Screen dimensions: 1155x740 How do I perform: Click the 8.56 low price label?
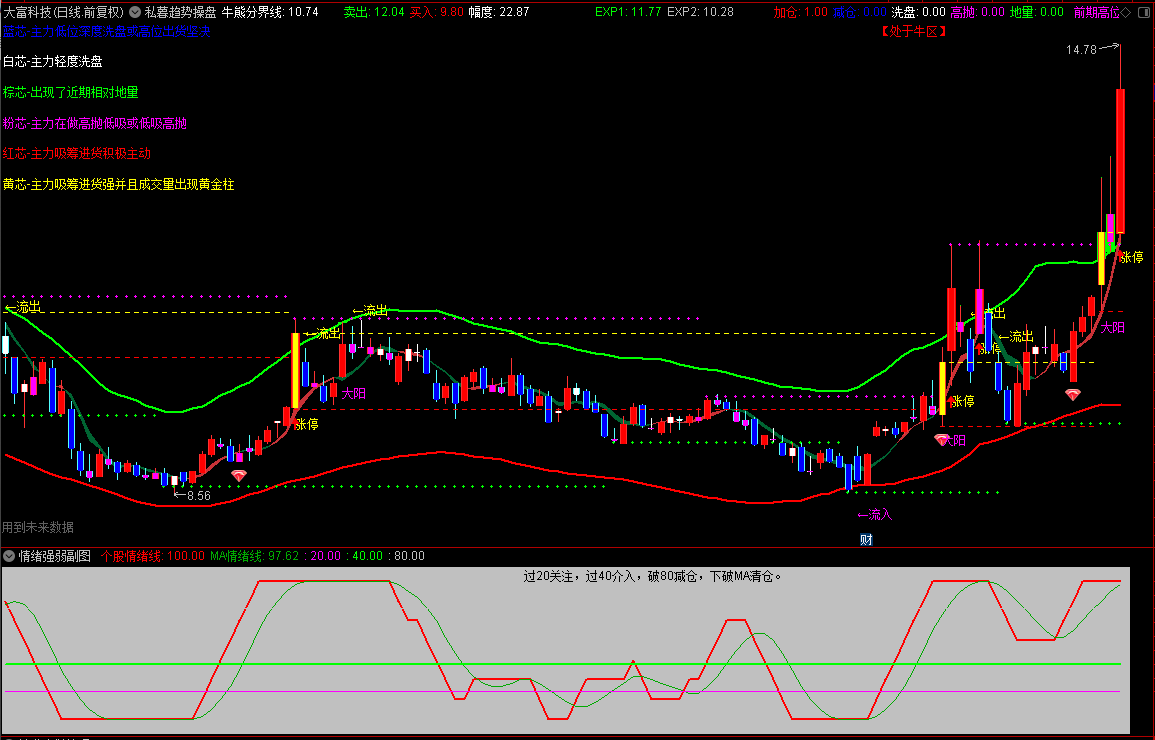[199, 496]
